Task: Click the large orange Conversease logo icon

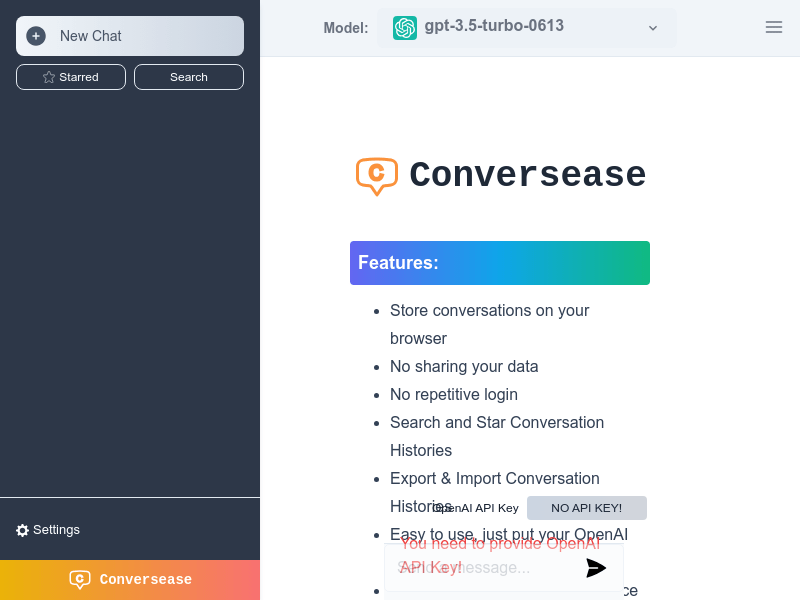Action: (377, 176)
